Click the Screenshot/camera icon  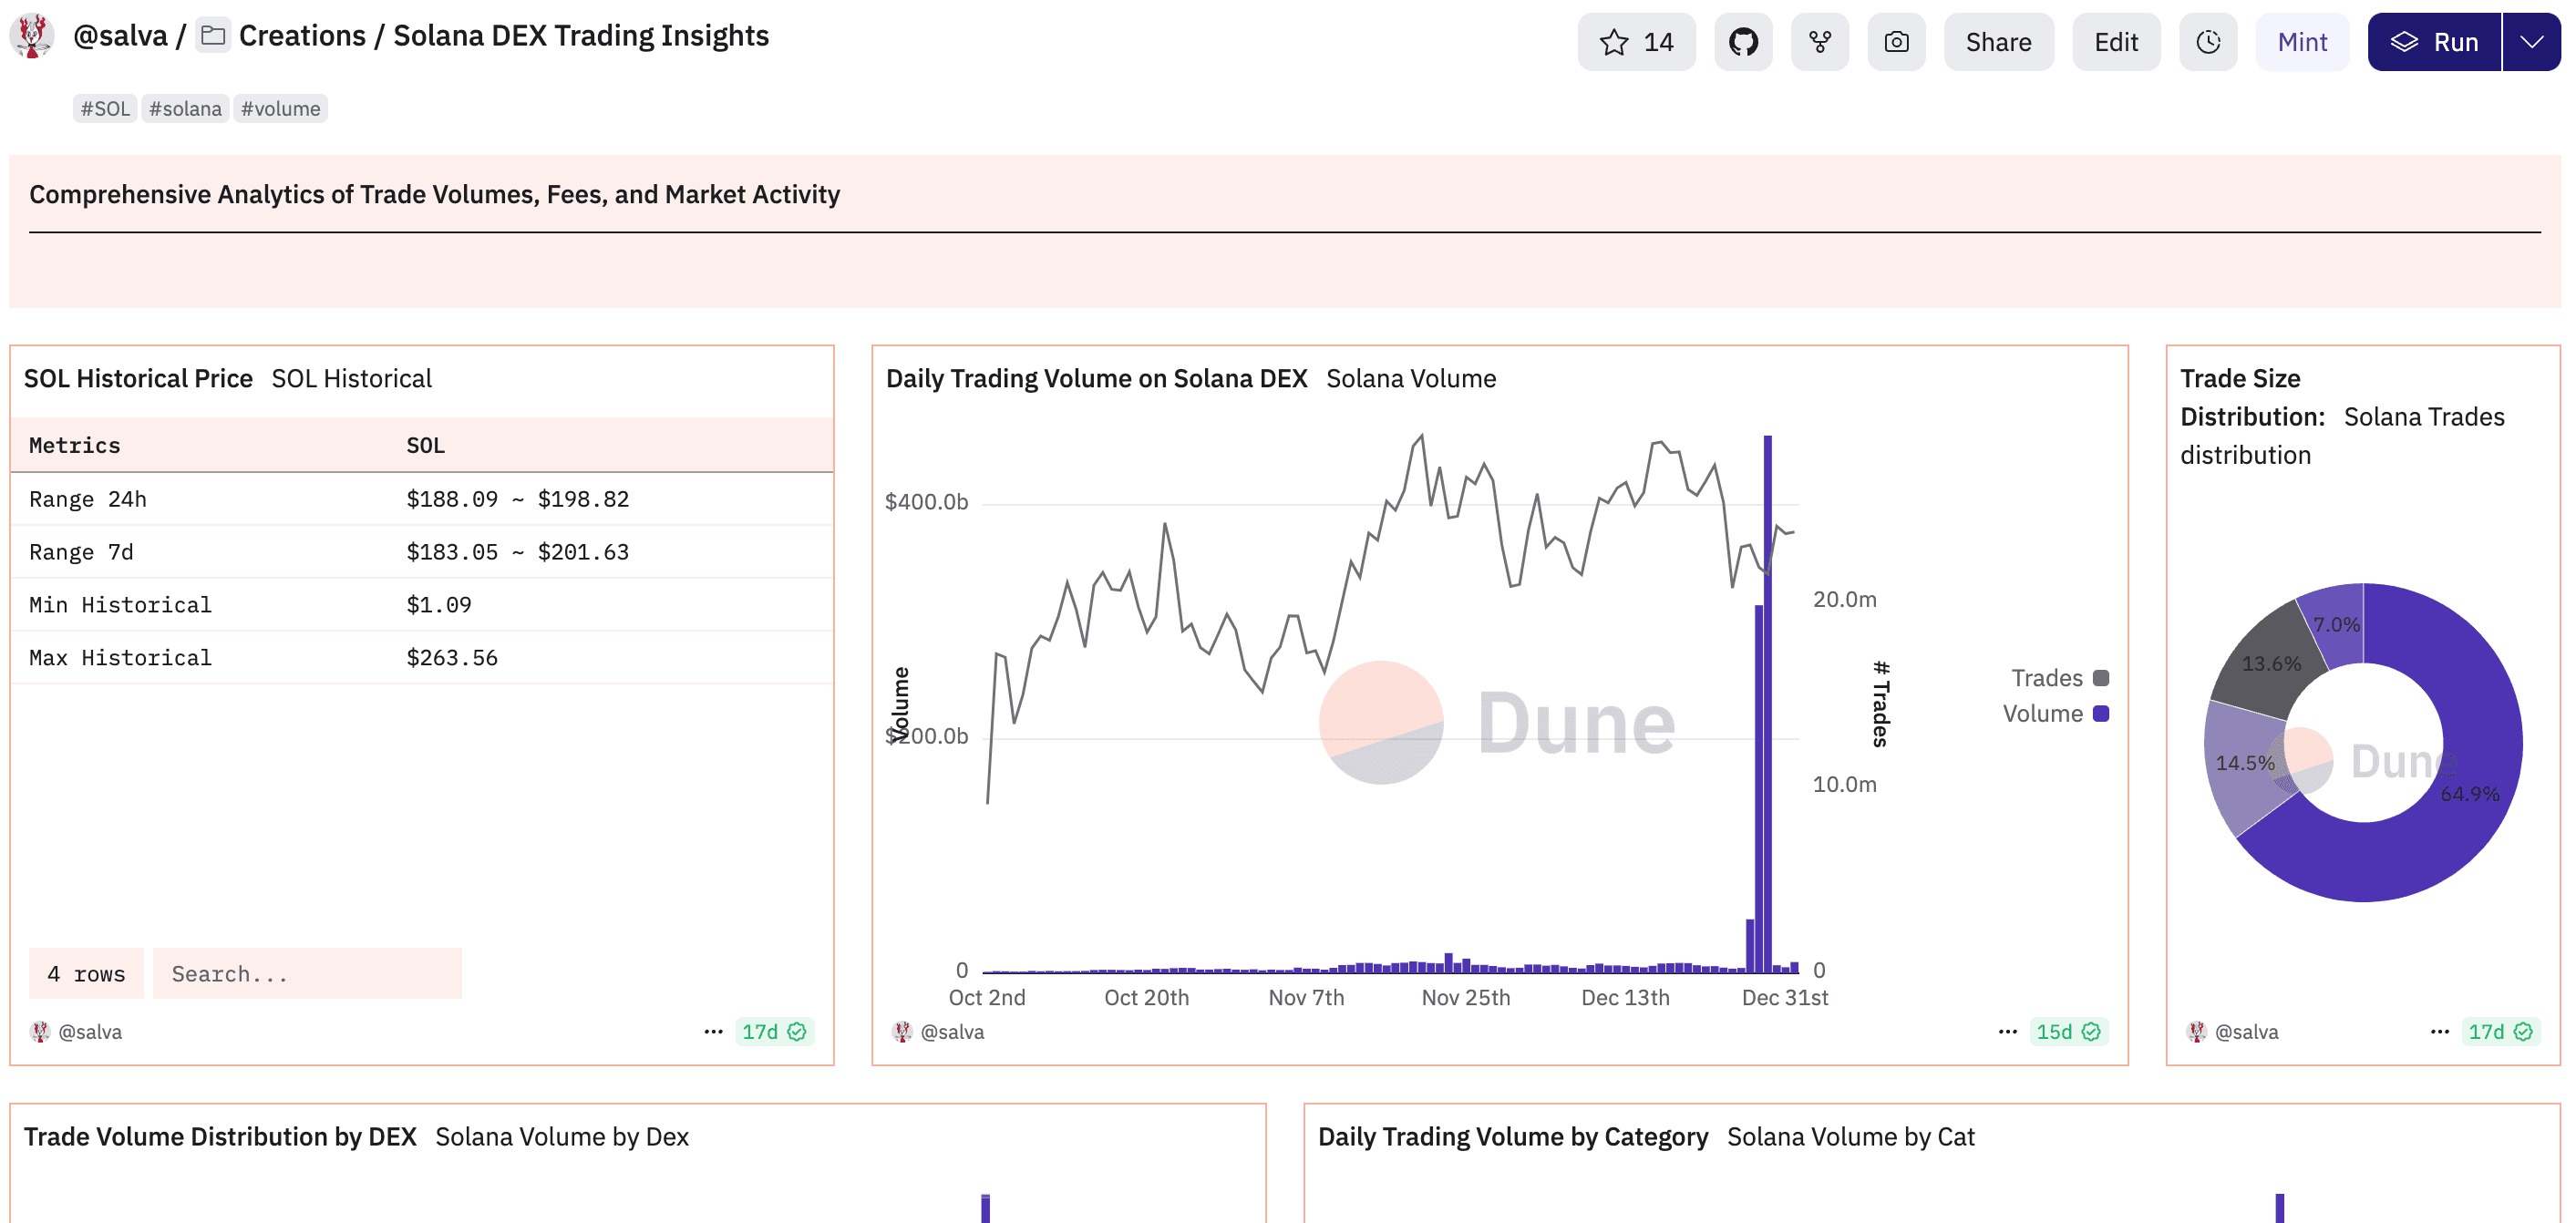pyautogui.click(x=1896, y=43)
